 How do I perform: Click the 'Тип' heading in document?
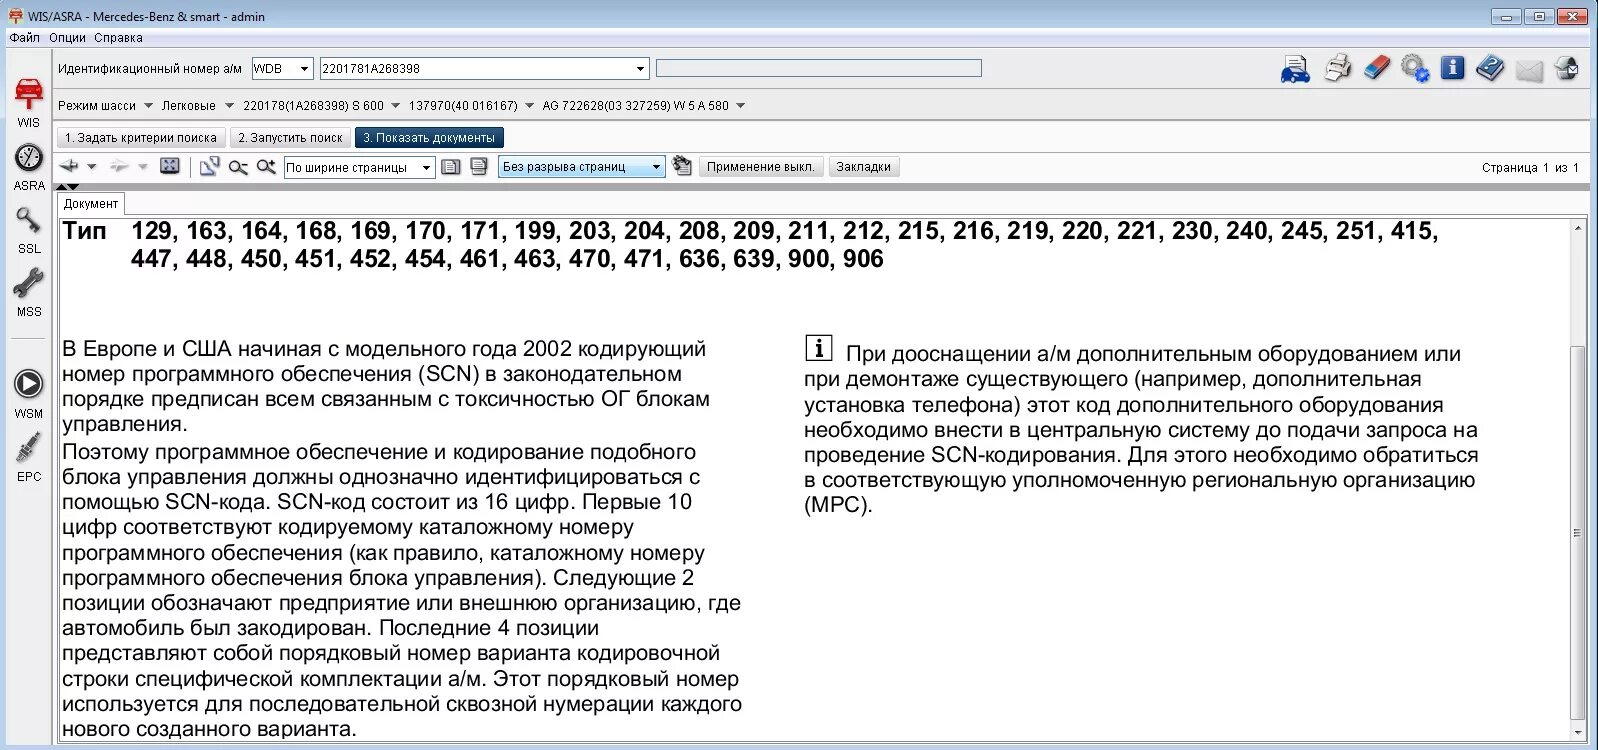pyautogui.click(x=84, y=231)
